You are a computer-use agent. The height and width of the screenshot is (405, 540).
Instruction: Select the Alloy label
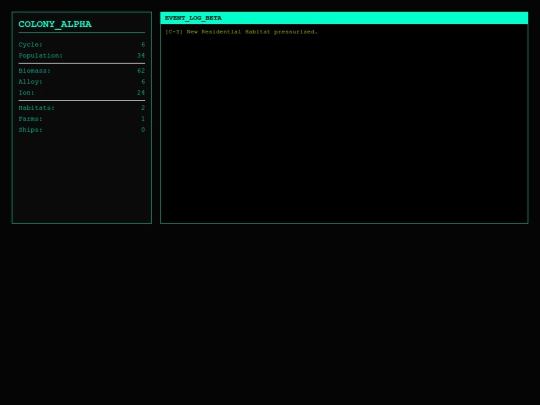click(x=31, y=82)
